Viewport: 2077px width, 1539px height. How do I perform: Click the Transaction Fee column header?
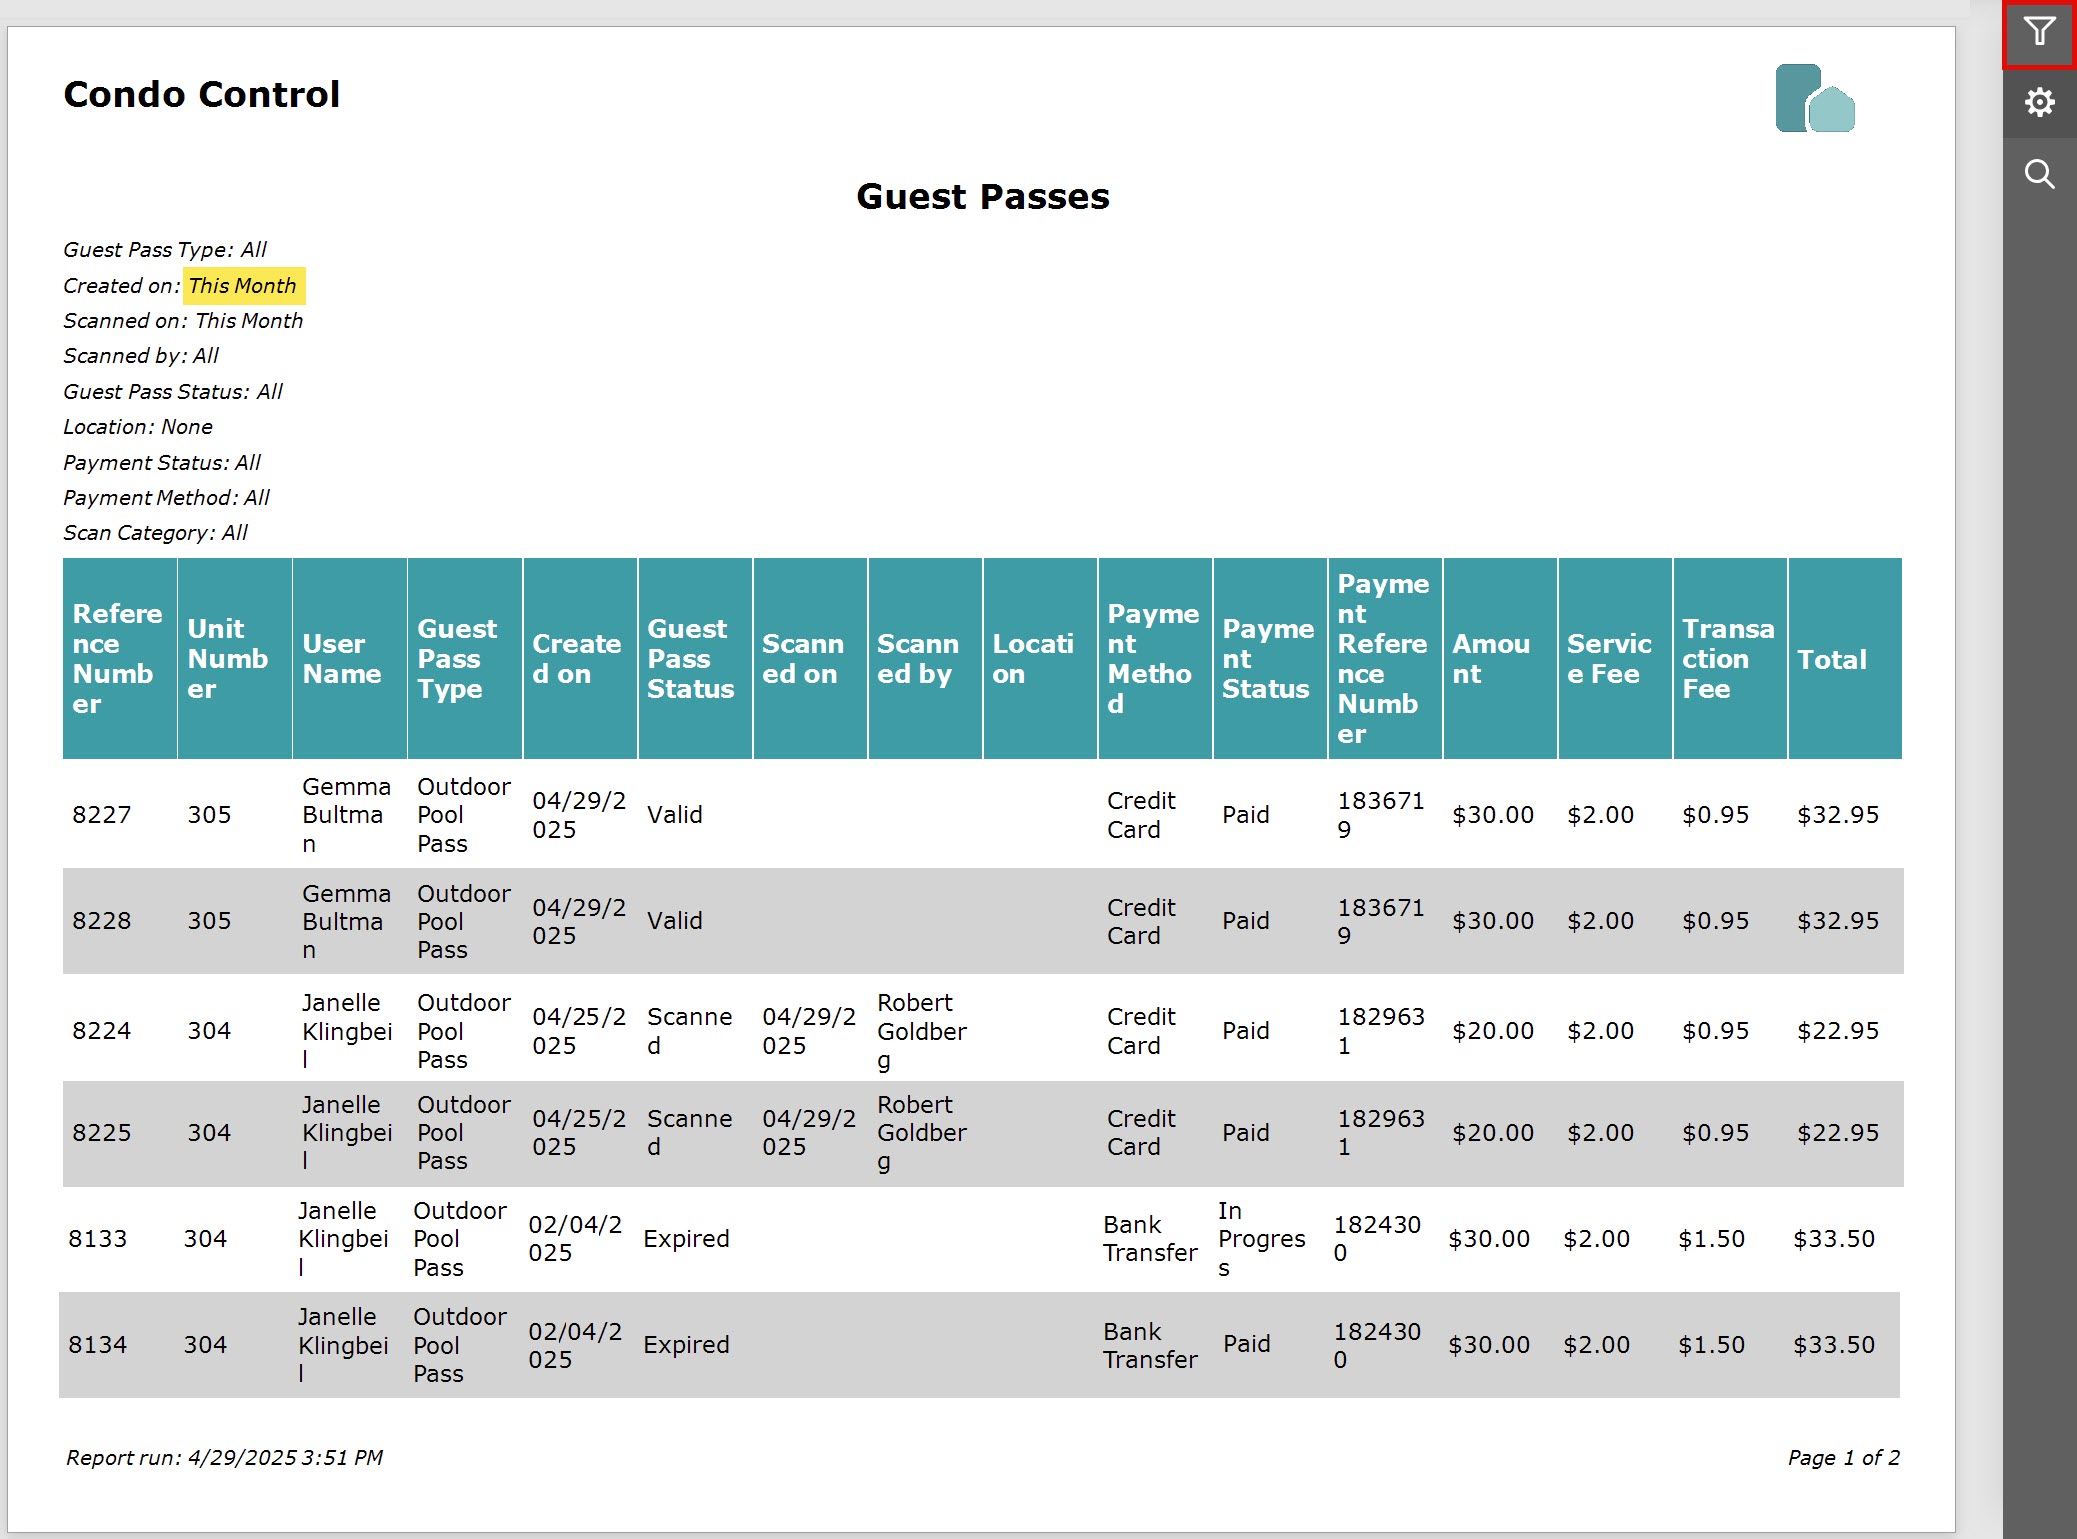tap(1729, 658)
